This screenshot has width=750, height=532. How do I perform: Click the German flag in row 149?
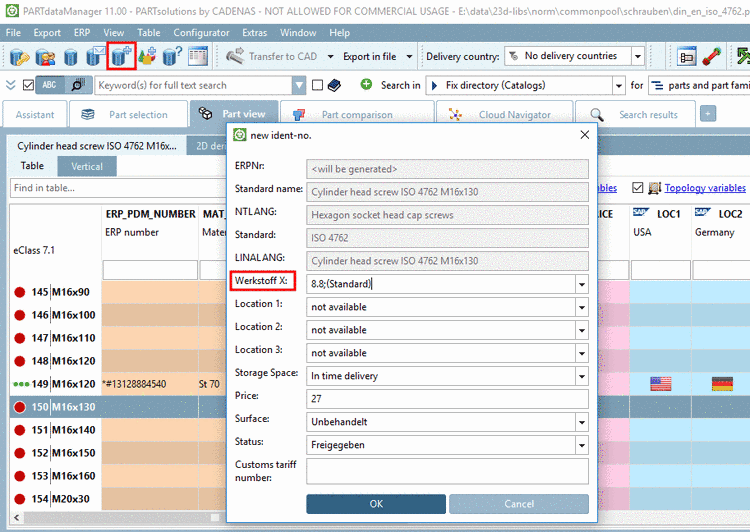click(x=722, y=384)
